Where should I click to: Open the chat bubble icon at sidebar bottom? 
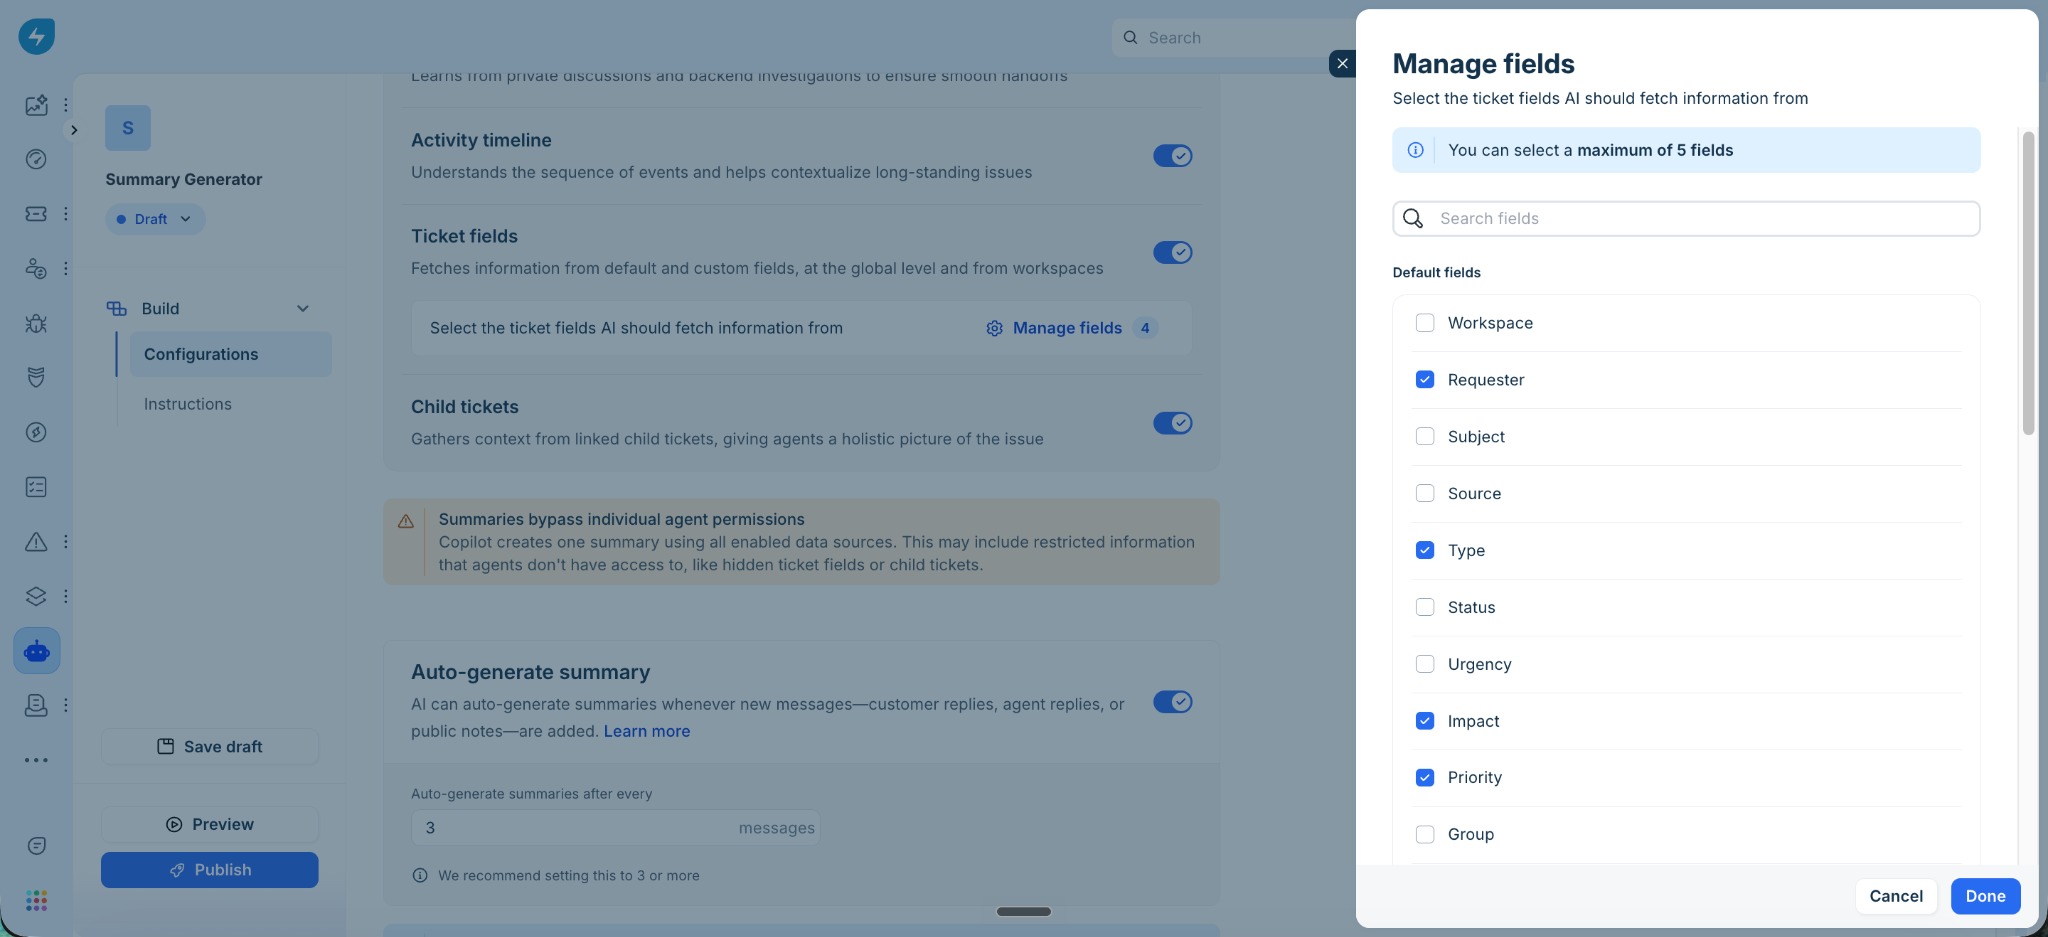[x=37, y=846]
